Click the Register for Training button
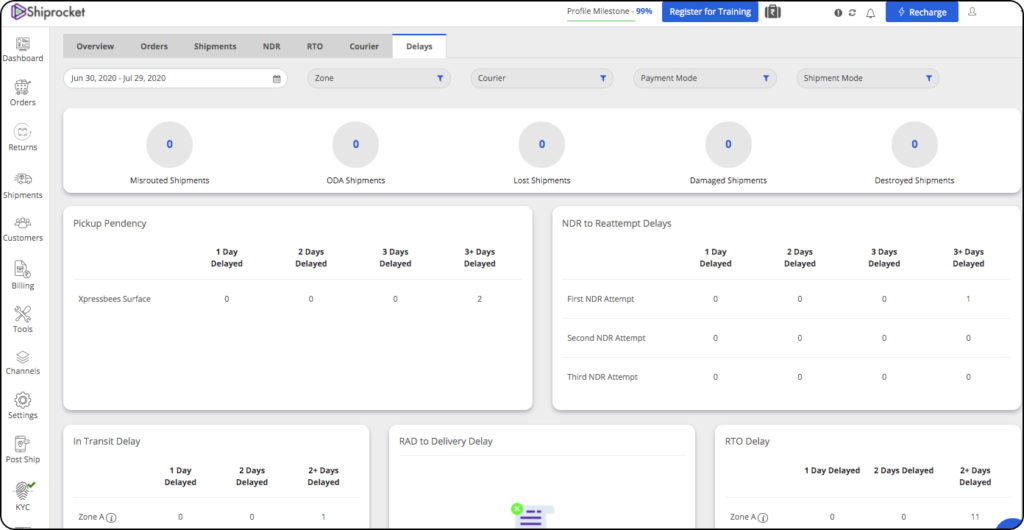 (709, 12)
